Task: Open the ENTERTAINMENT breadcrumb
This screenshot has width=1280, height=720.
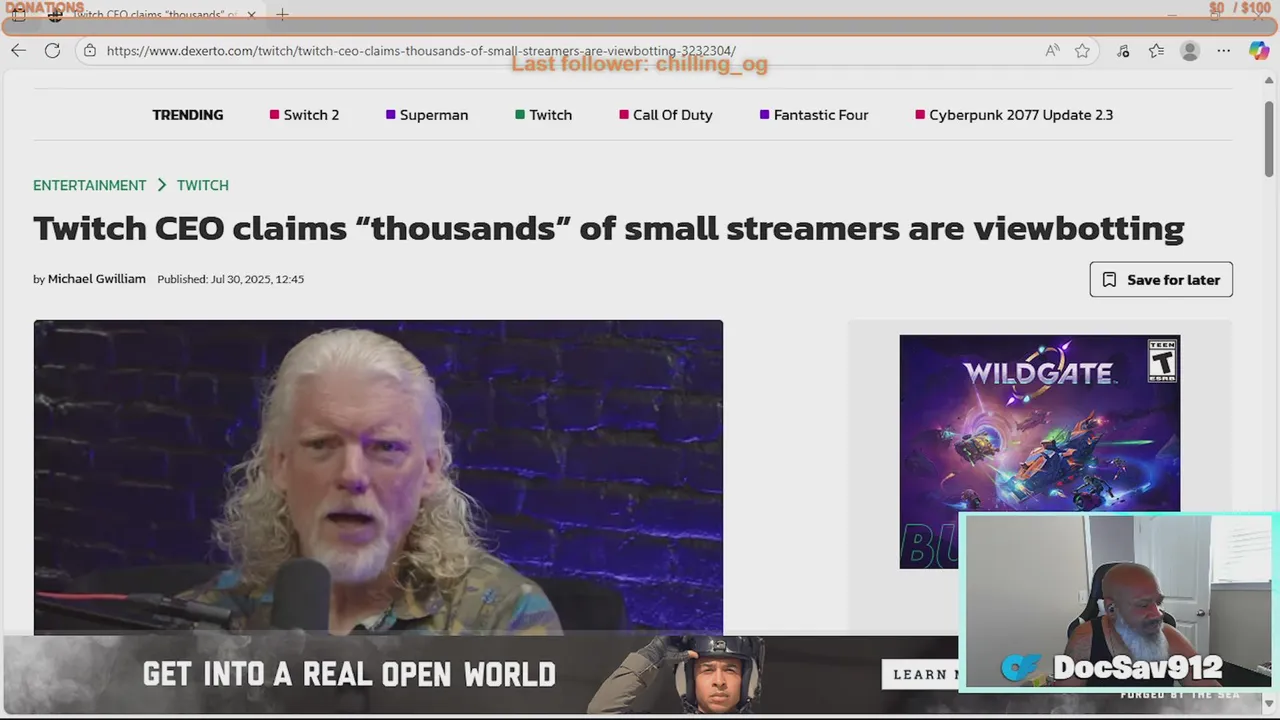Action: (x=89, y=185)
